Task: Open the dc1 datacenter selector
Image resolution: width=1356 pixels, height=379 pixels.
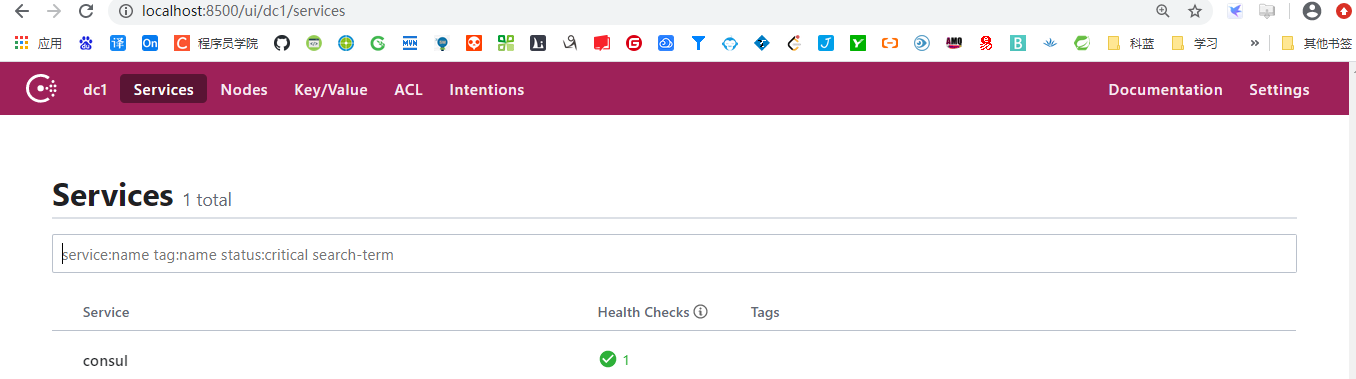Action: [x=95, y=89]
